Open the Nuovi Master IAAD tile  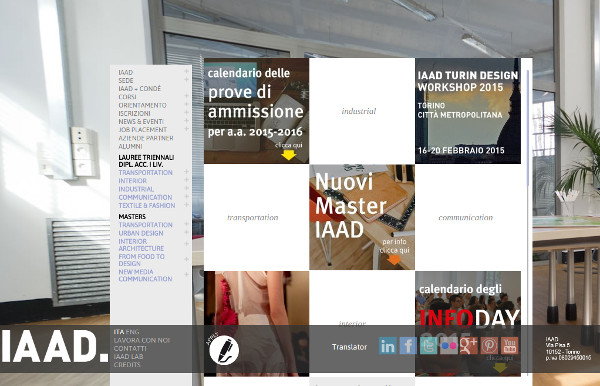click(362, 217)
